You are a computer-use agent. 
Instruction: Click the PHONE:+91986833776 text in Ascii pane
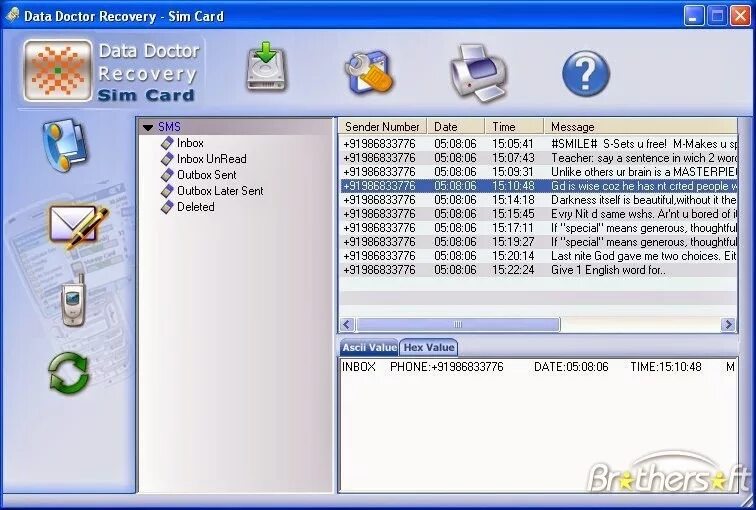point(446,367)
